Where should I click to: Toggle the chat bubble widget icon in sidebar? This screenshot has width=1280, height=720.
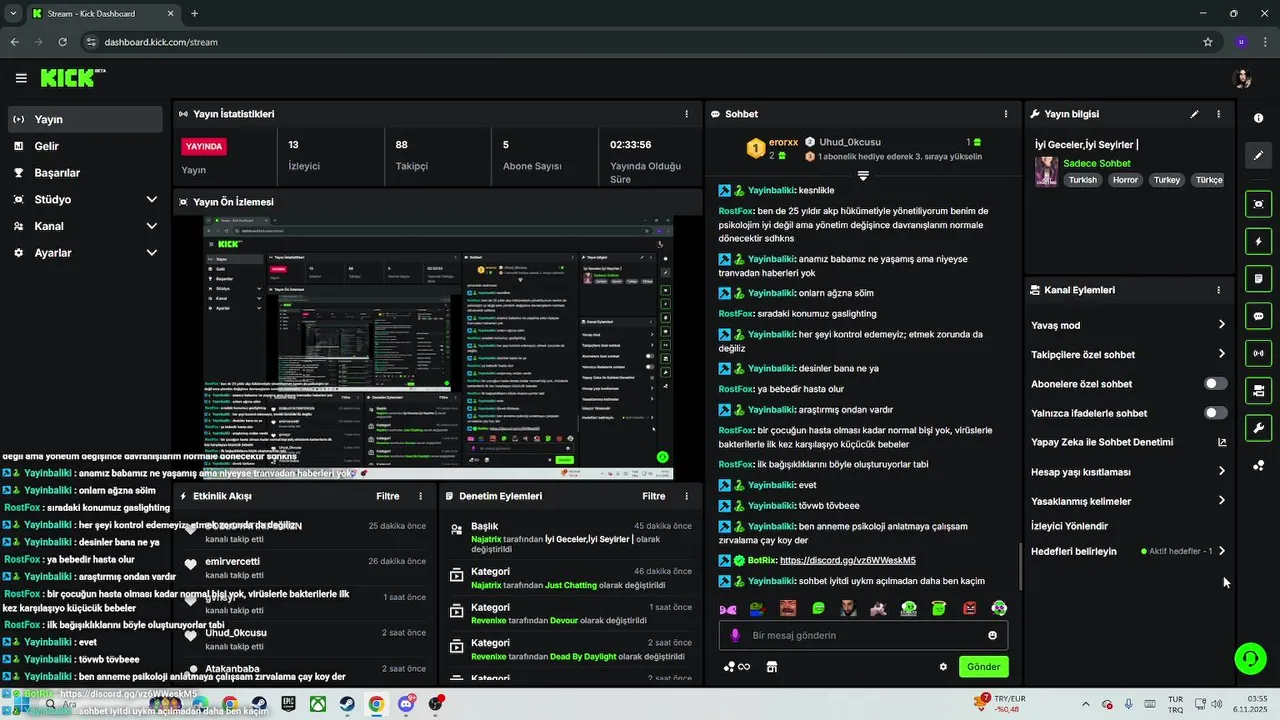[1258, 316]
